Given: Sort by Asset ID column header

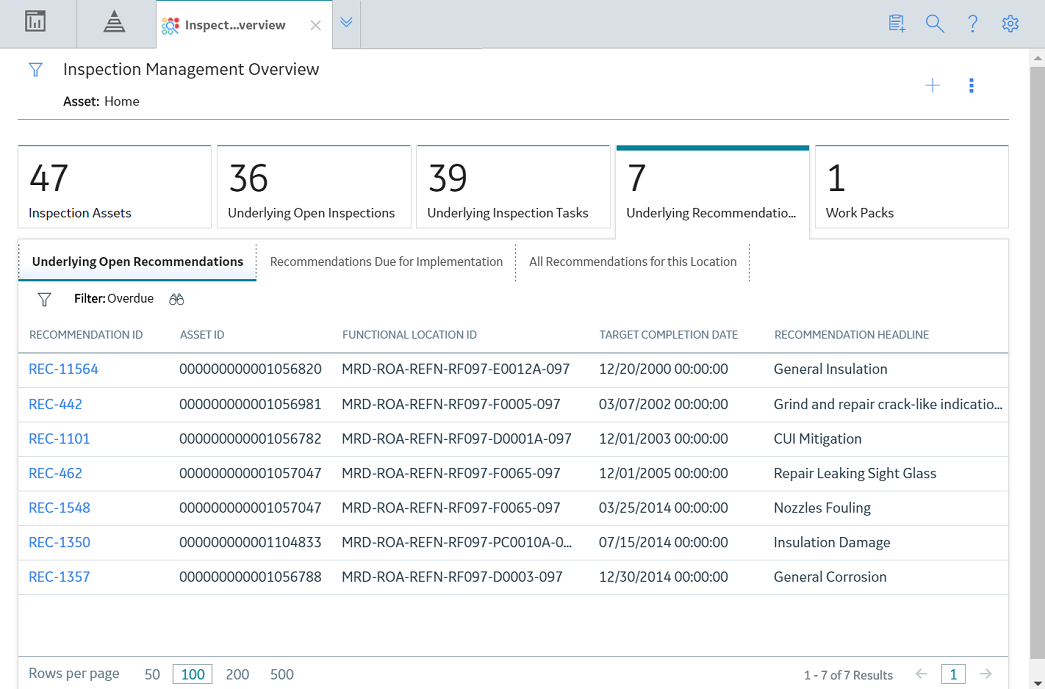Looking at the screenshot, I should pyautogui.click(x=202, y=335).
